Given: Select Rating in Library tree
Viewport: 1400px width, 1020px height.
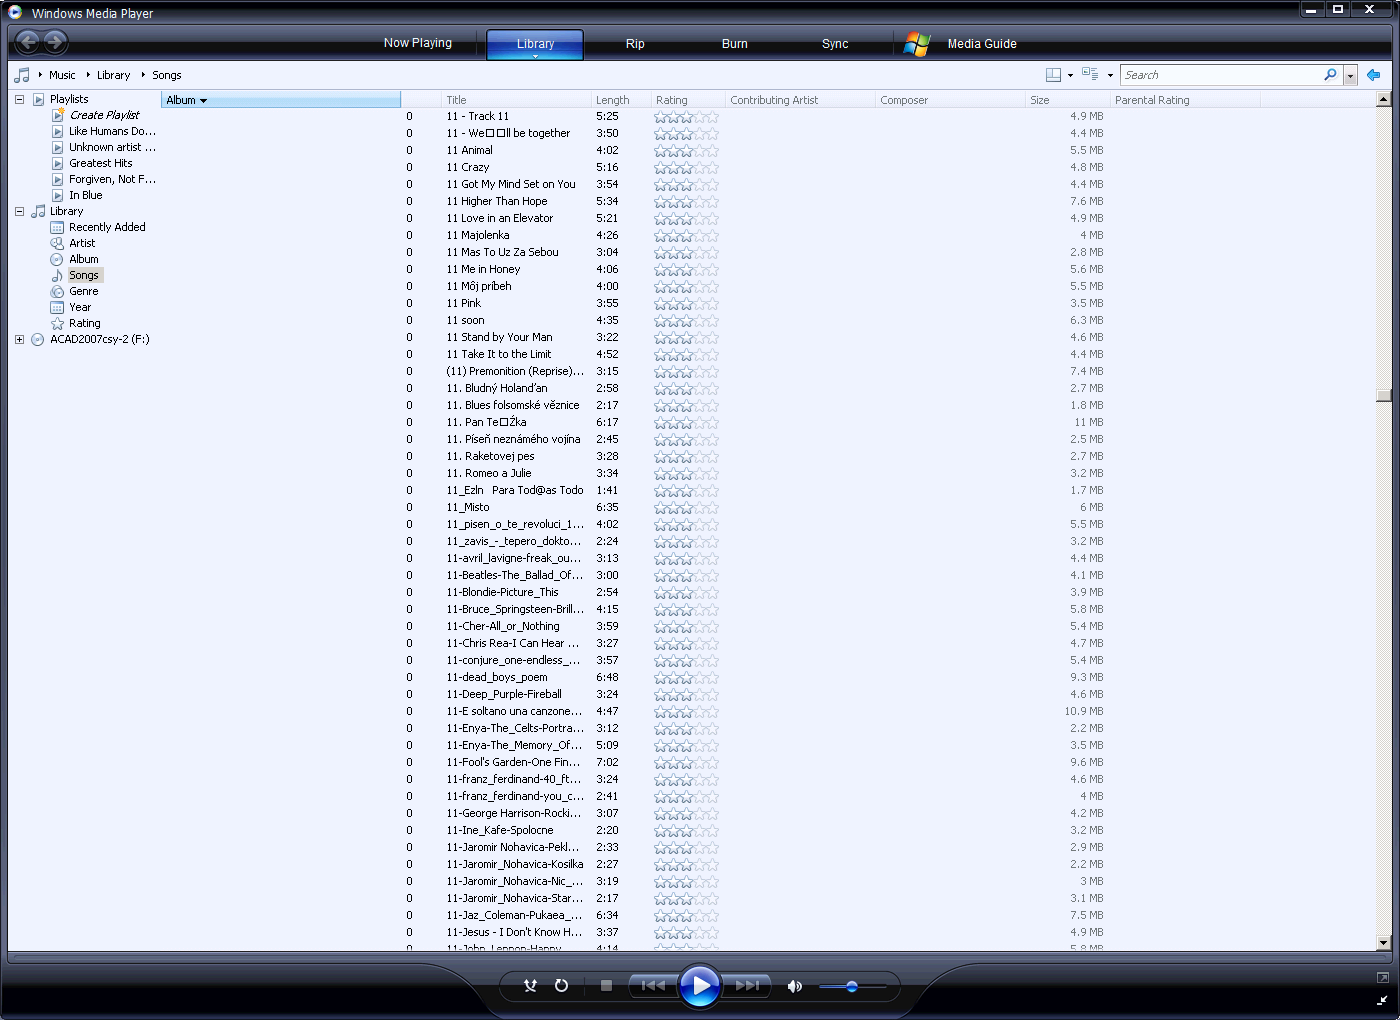Looking at the screenshot, I should click(85, 323).
